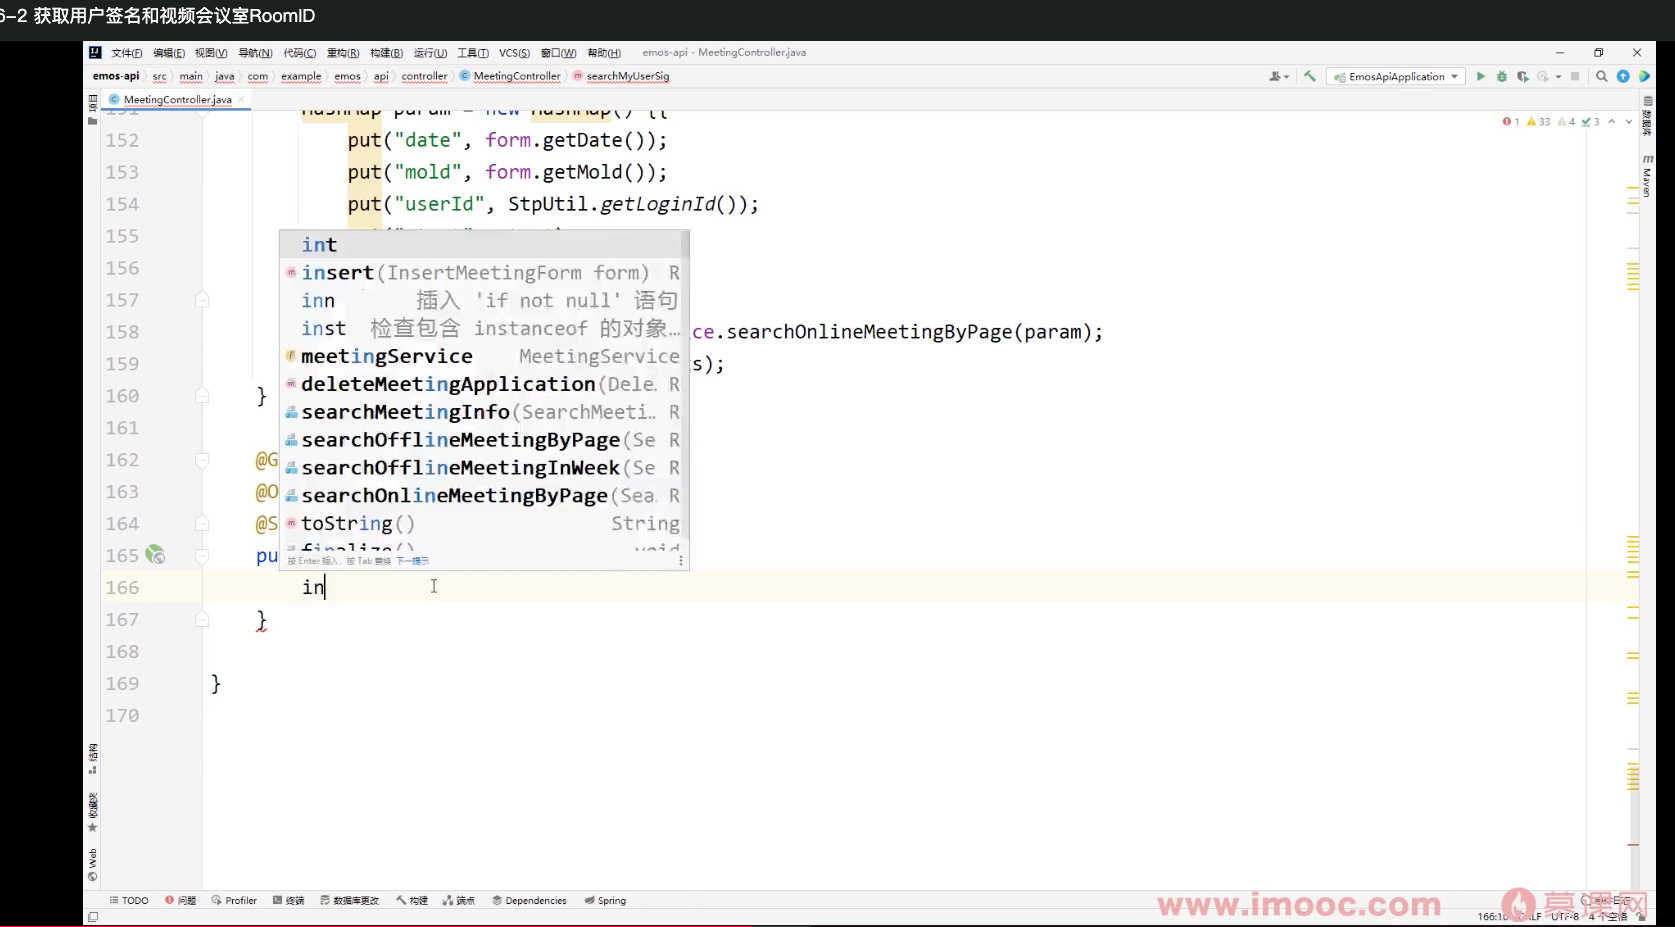Screen dimensions: 1675x927
Task: Switch to MeetingController.java editor tab
Action: 177,99
